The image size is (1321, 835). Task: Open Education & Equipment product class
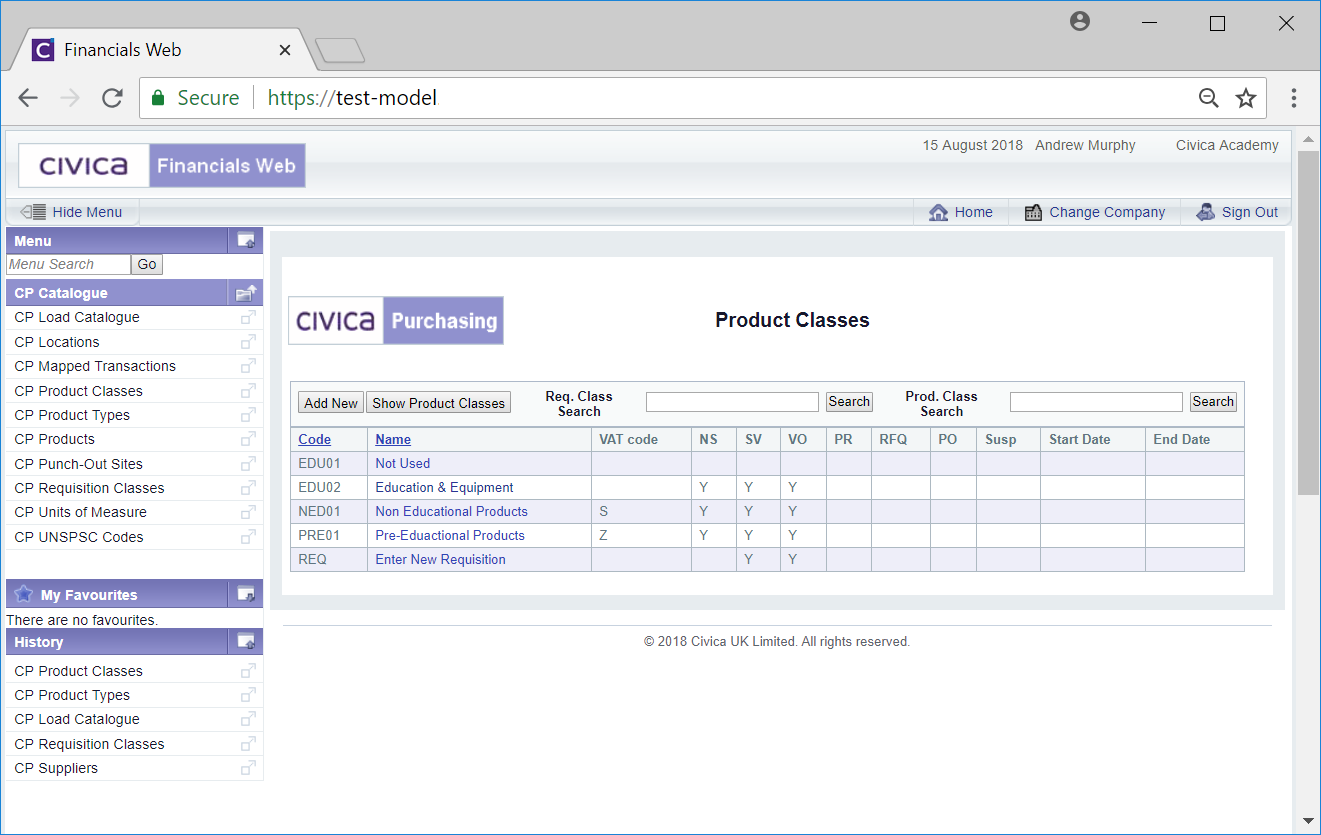point(444,487)
